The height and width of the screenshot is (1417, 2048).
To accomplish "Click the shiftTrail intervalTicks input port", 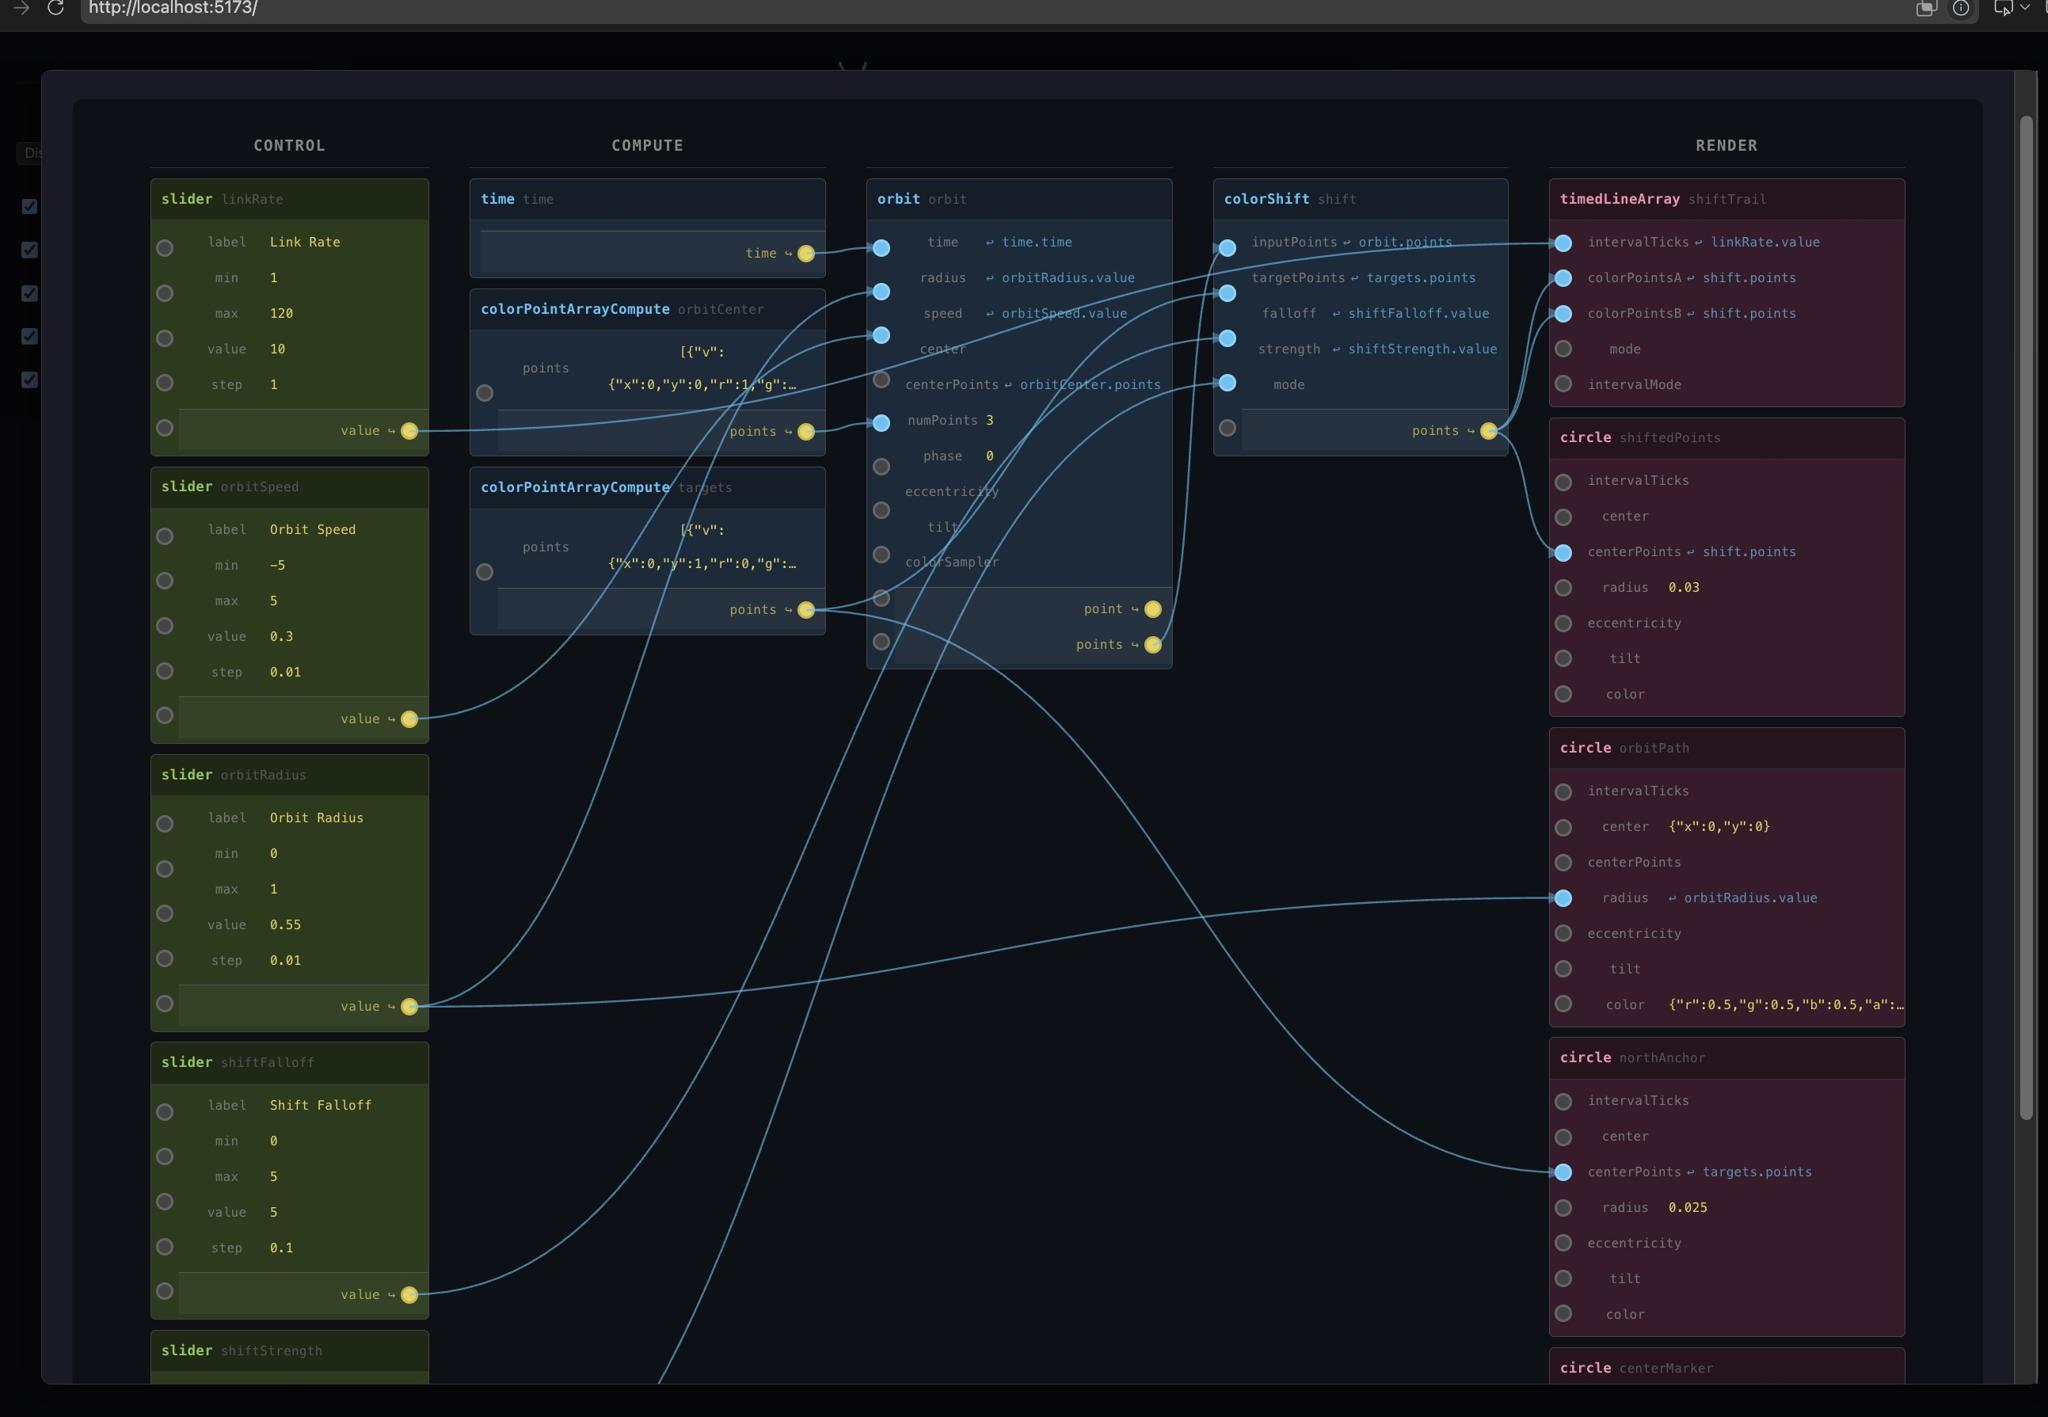I will click(x=1563, y=243).
